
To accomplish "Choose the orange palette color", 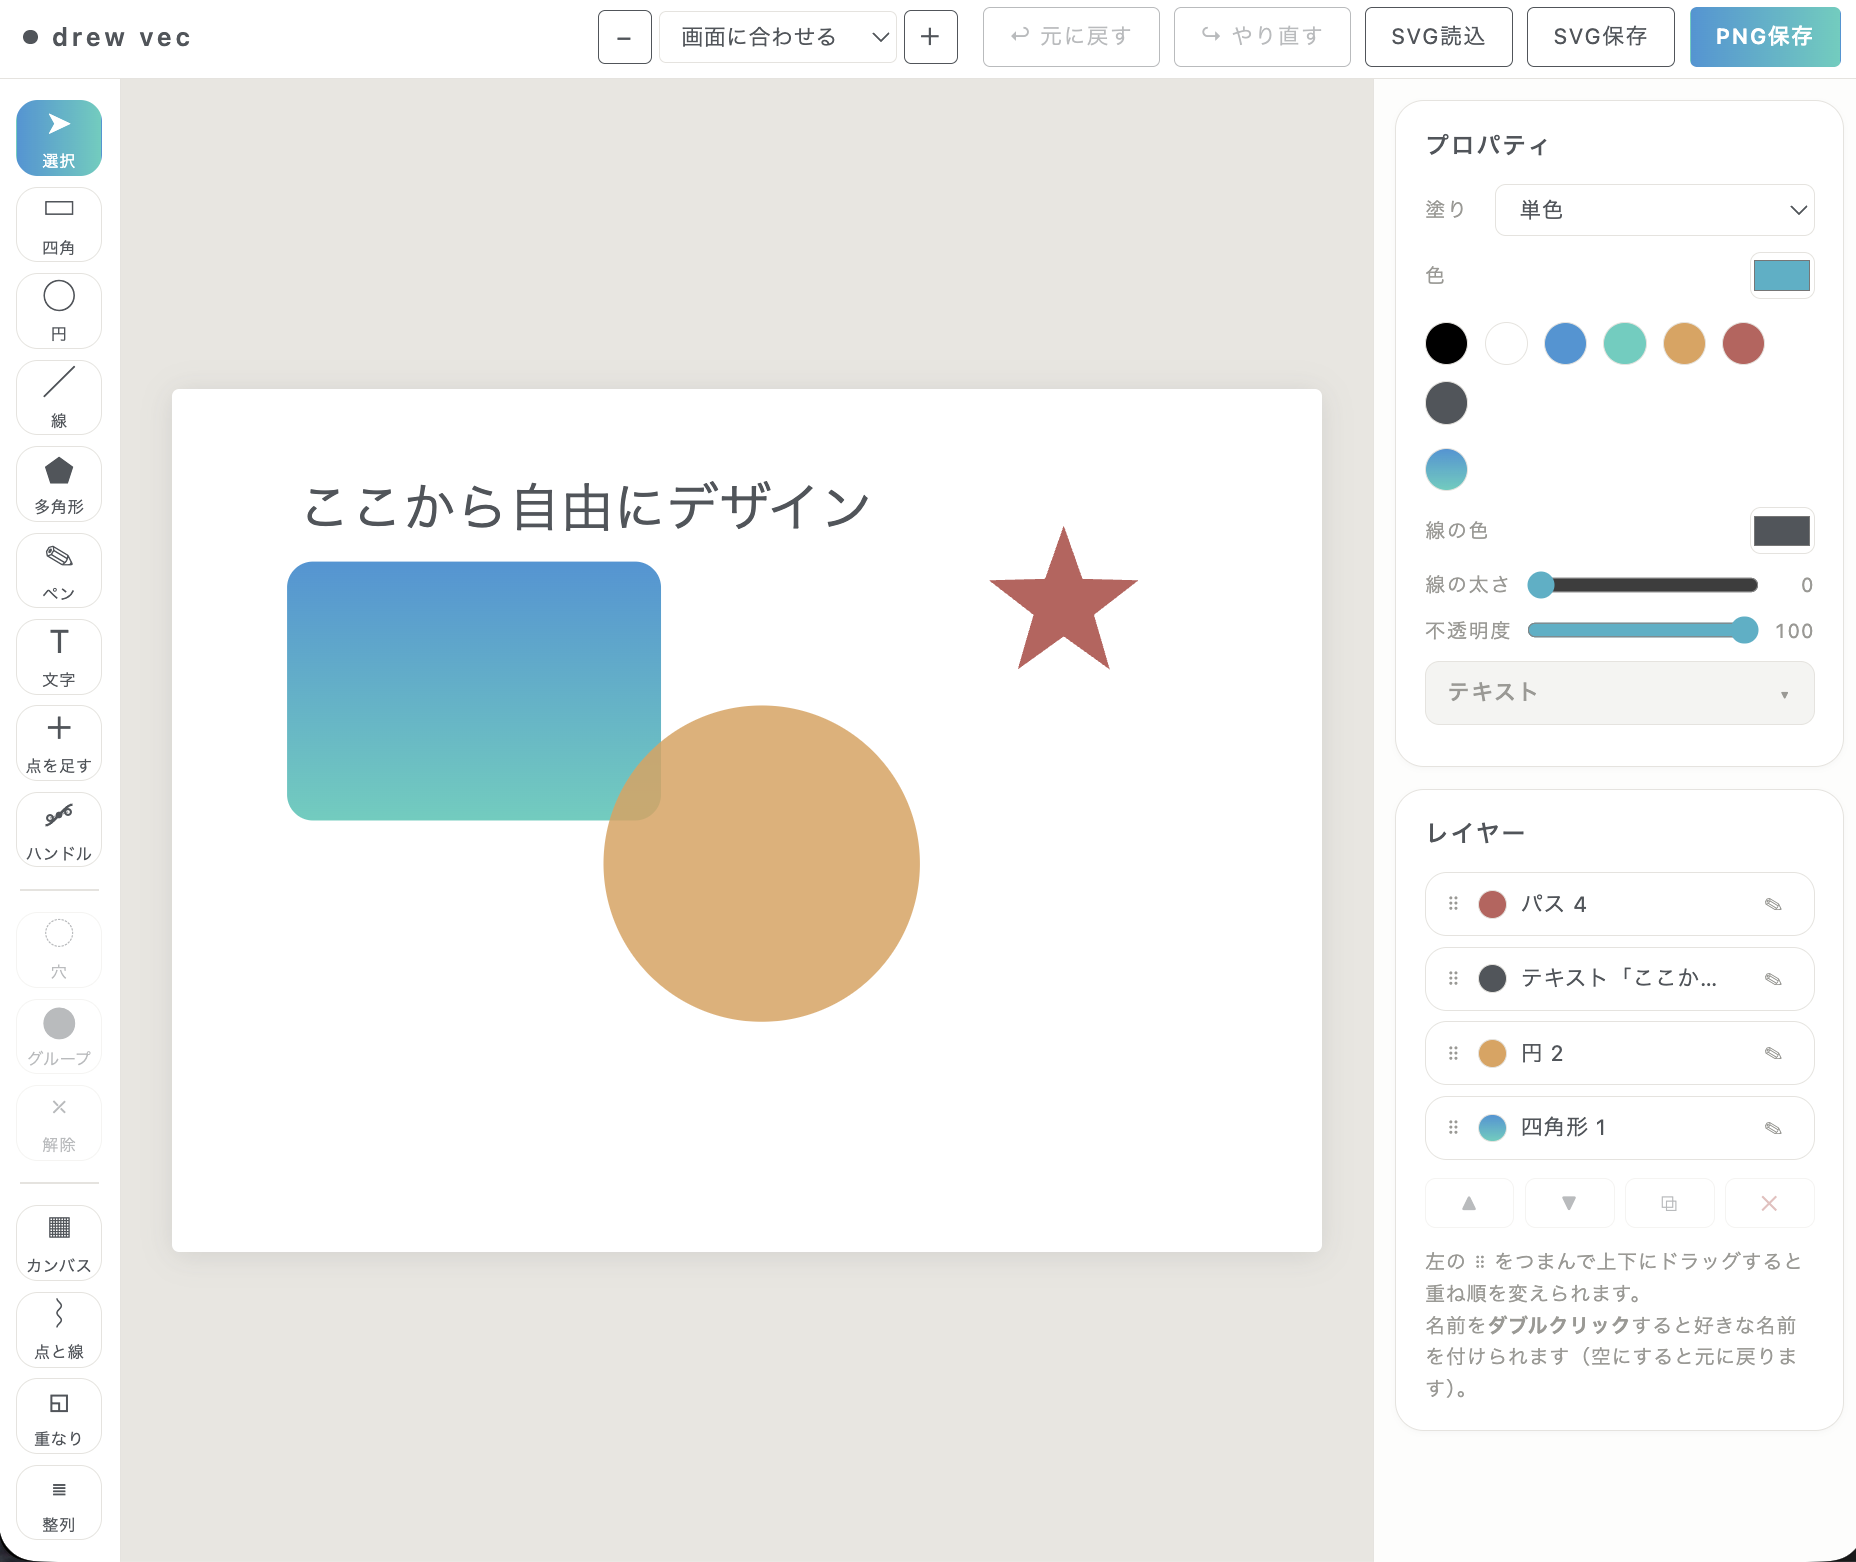I will pos(1684,344).
